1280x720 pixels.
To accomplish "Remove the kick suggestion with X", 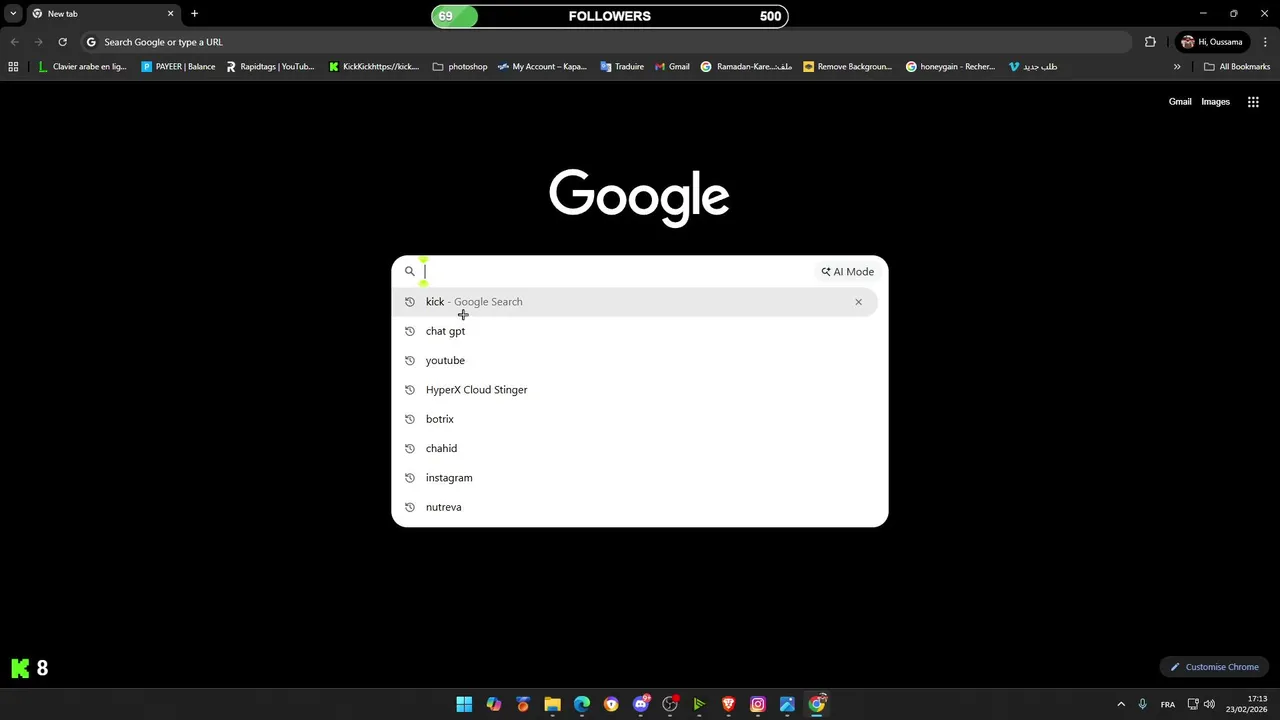I will [x=858, y=302].
